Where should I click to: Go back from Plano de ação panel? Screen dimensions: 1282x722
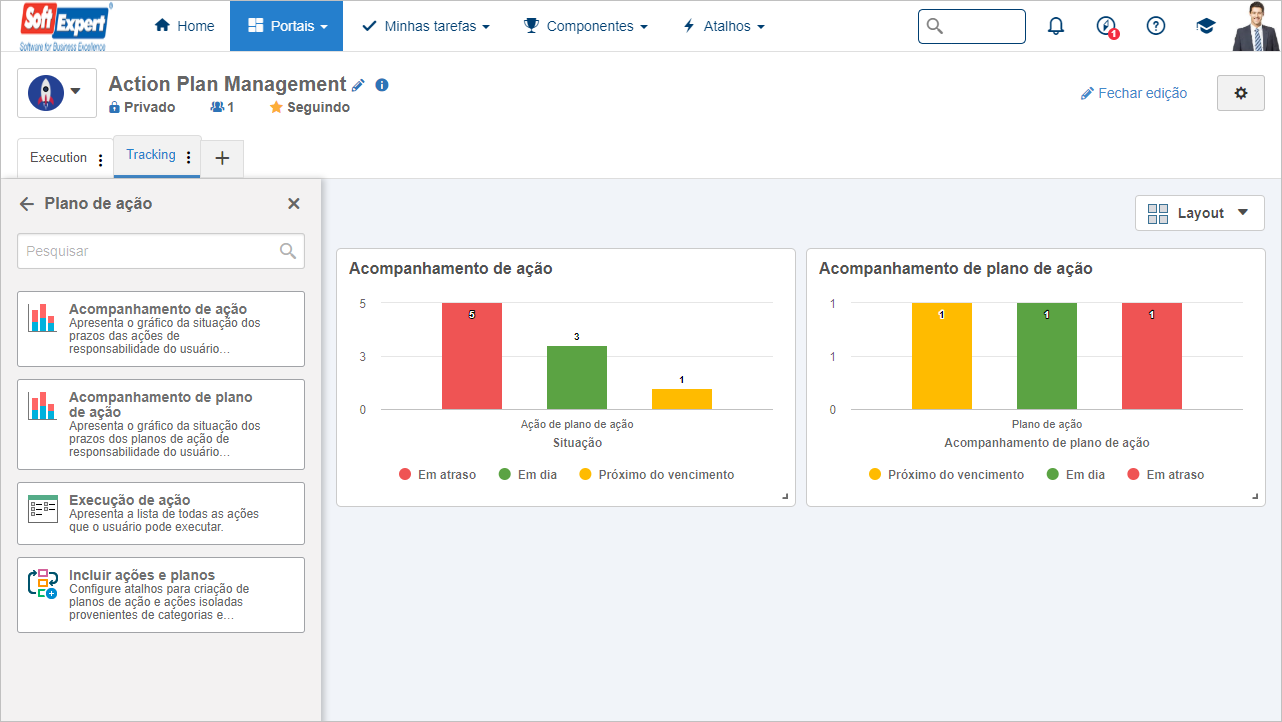coord(27,204)
